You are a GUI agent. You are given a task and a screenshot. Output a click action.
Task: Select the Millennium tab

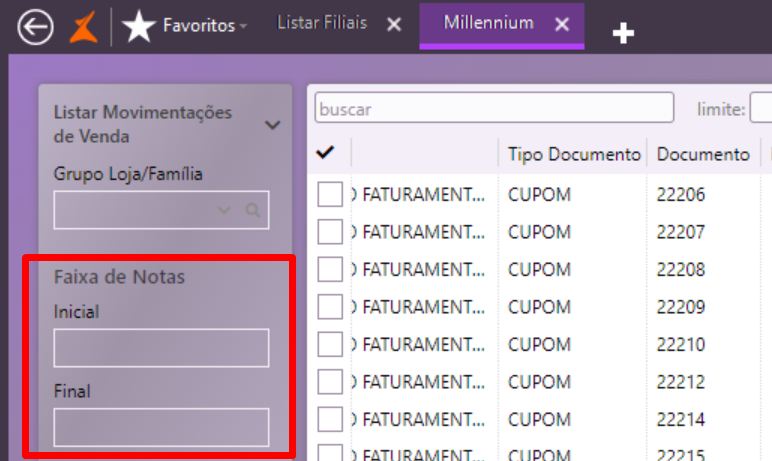click(x=488, y=23)
